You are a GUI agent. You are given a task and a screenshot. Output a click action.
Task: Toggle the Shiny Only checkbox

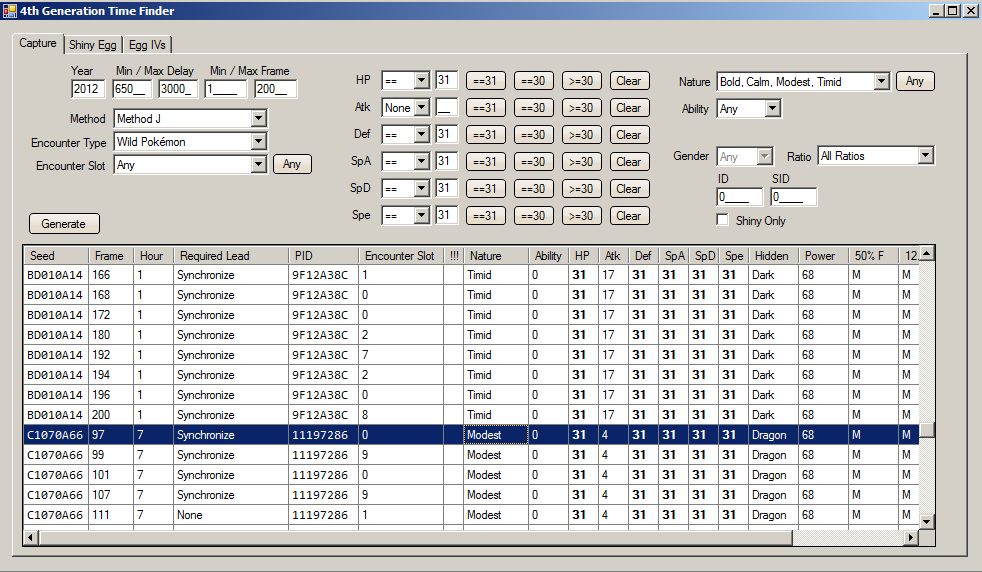pos(723,220)
